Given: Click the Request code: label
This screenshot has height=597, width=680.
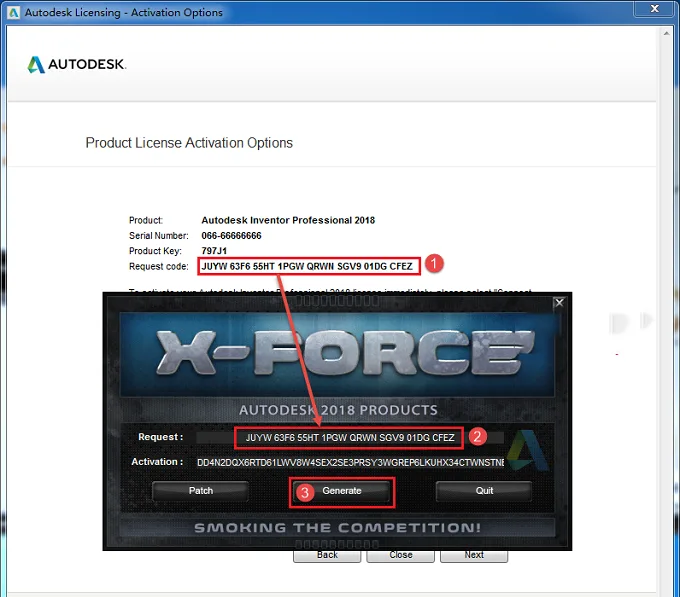Looking at the screenshot, I should coord(159,267).
